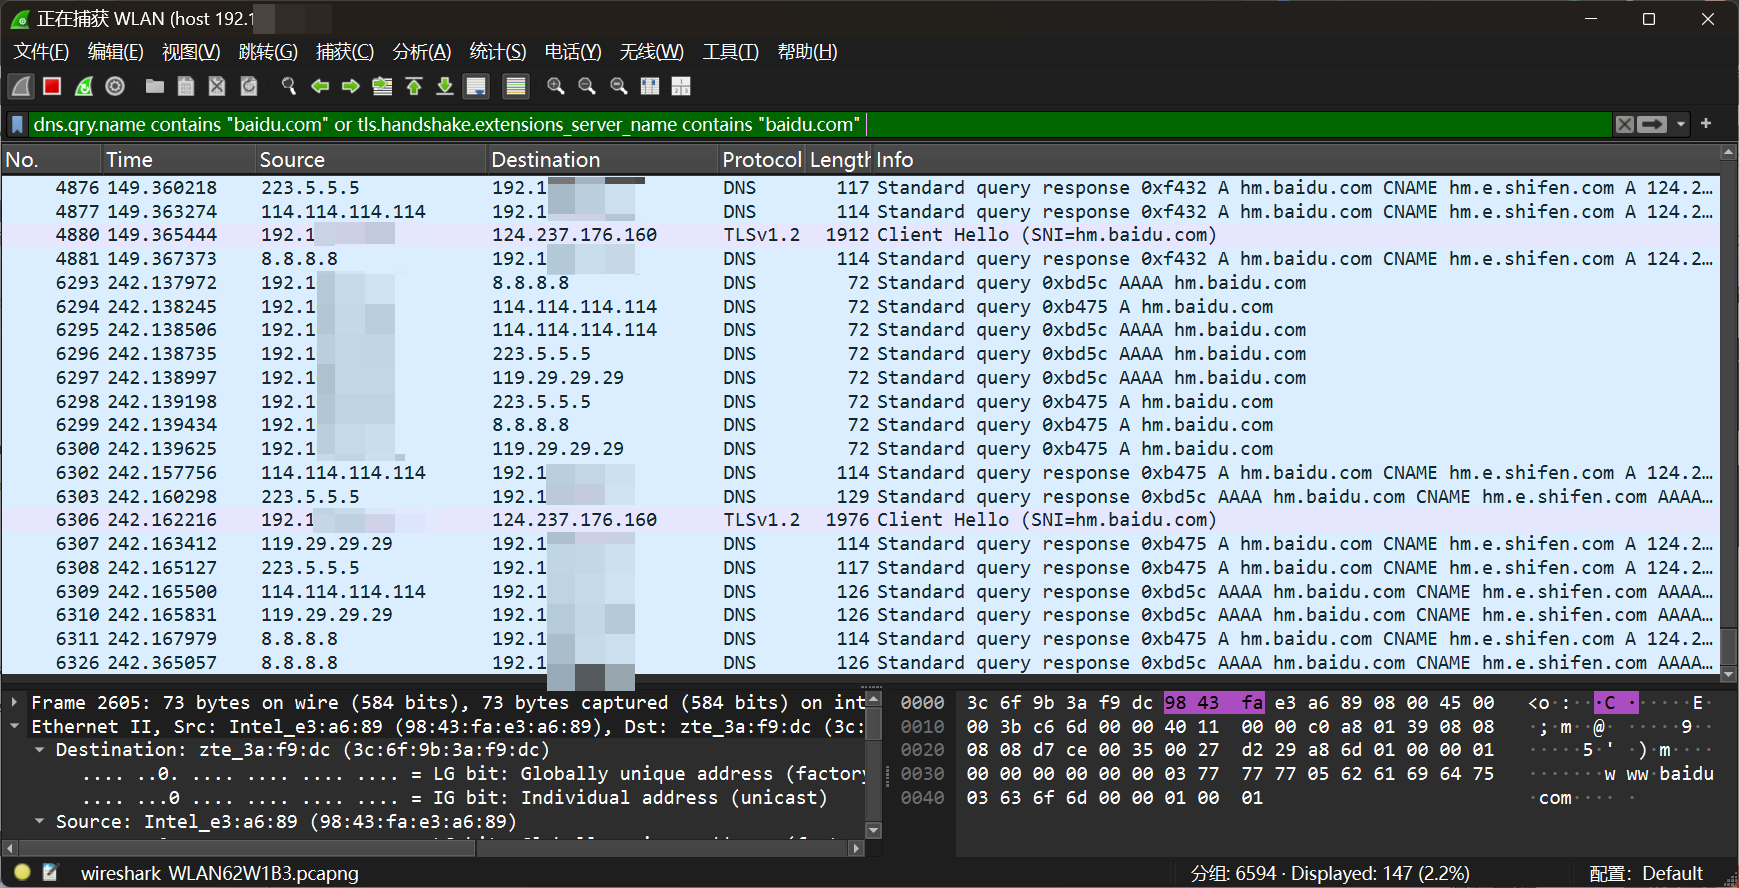The image size is (1739, 888).
Task: Open the 统计(S) menu
Action: click(497, 52)
